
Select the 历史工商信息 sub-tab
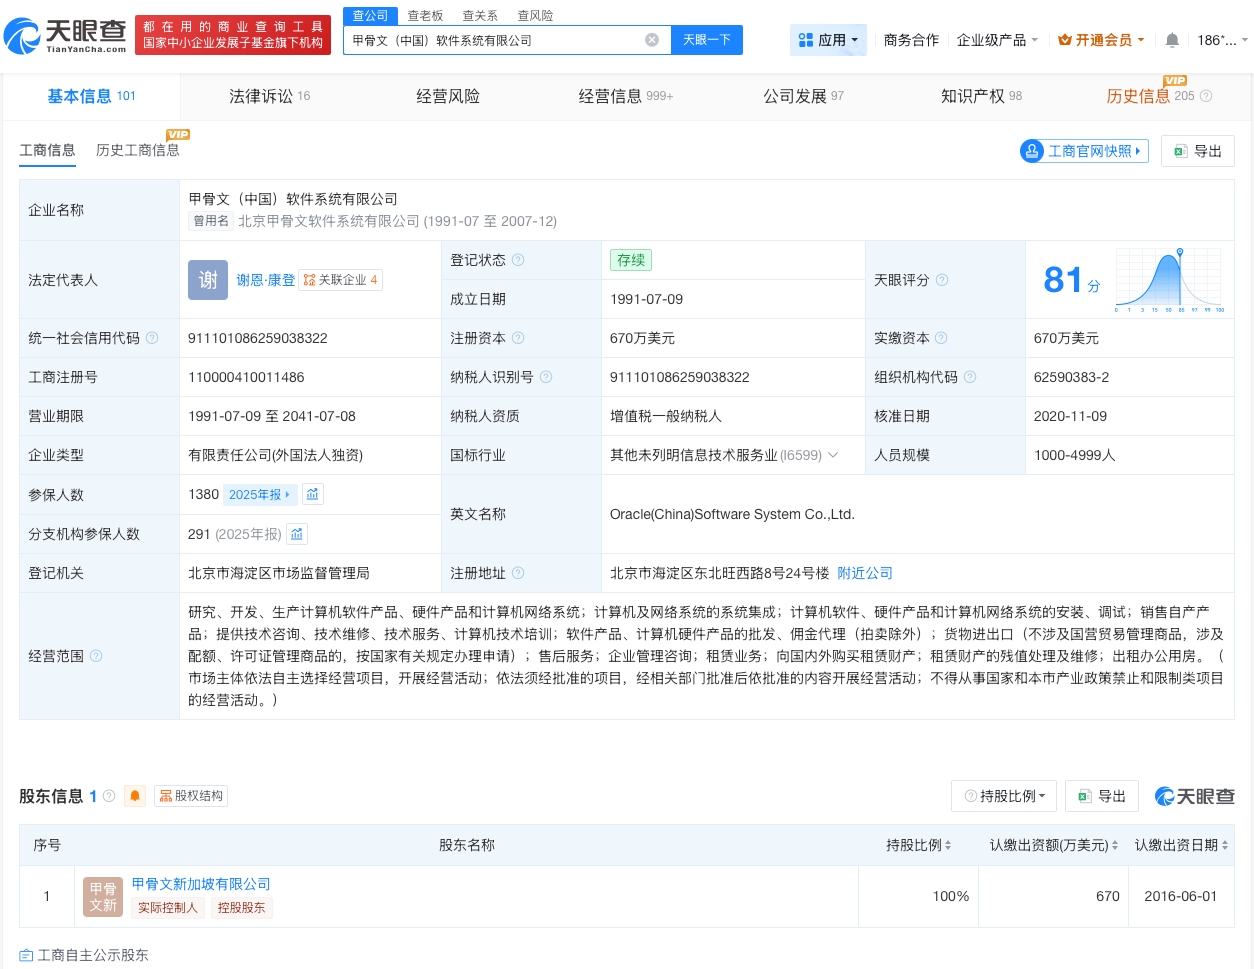[138, 150]
